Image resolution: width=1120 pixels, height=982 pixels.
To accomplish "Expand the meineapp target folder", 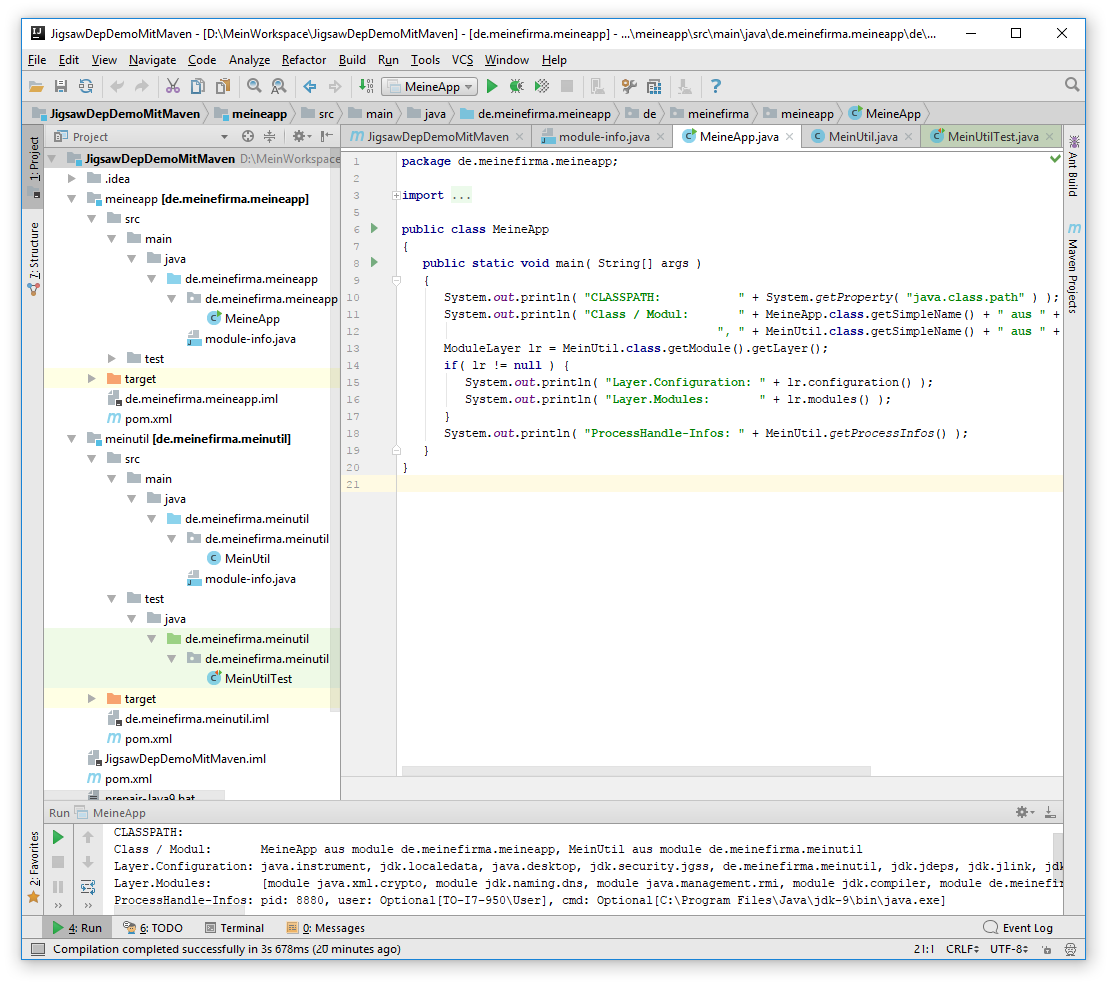I will 91,379.
